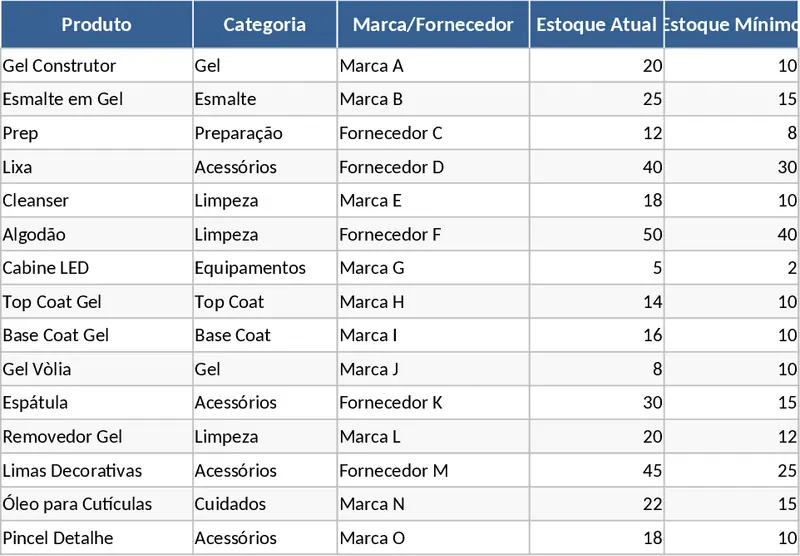Select the Marca H brand cell
Viewport: 800px width, 556px height.
[433, 302]
